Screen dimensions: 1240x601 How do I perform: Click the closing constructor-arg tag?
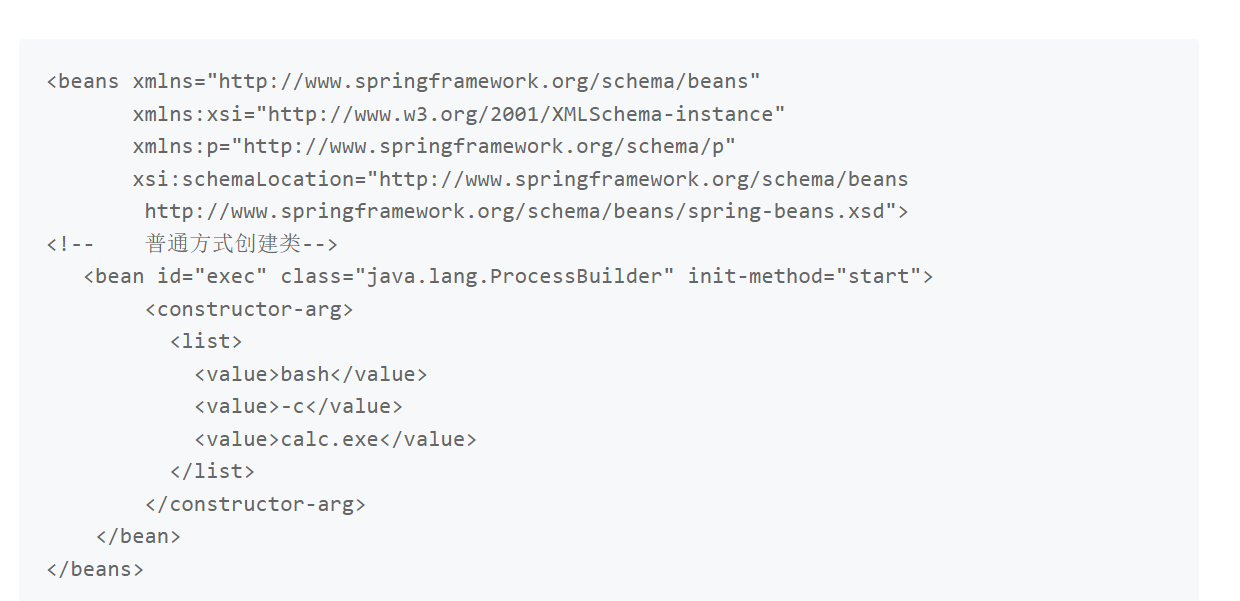click(255, 504)
